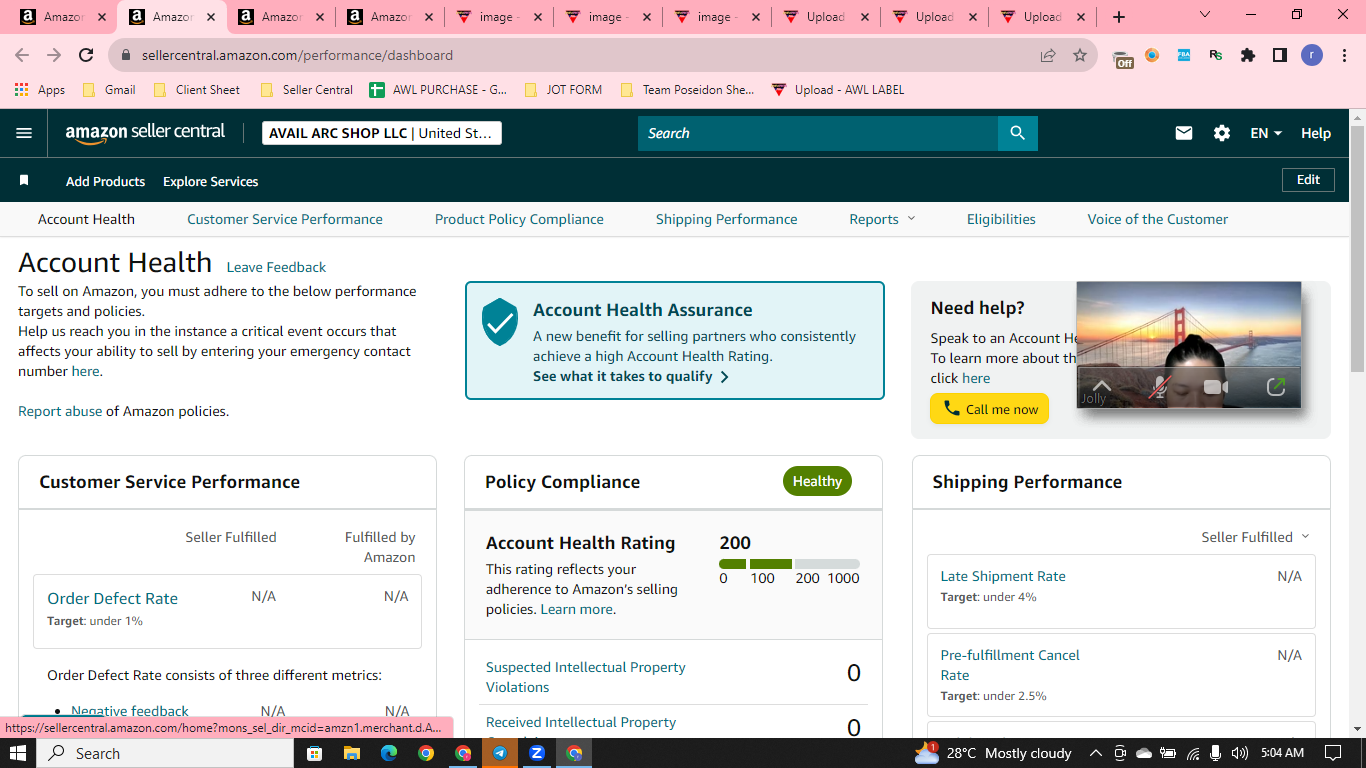Open the Order Defect Rate link

point(113,598)
